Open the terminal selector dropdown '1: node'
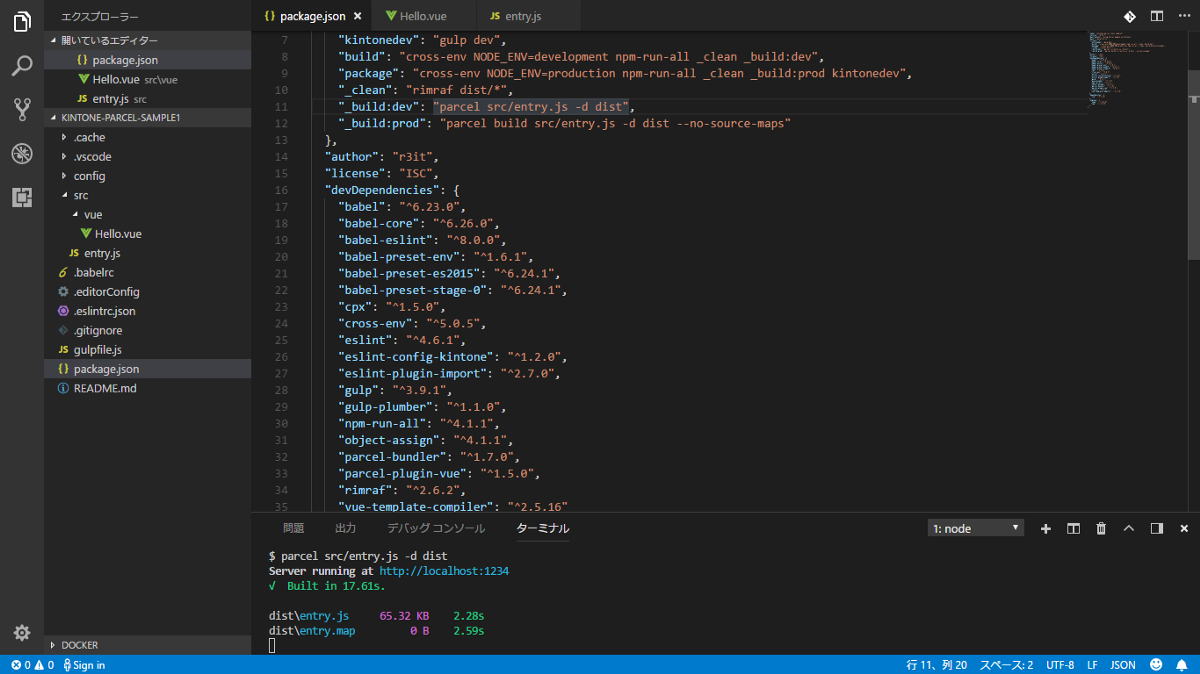Image resolution: width=1200 pixels, height=674 pixels. [975, 528]
